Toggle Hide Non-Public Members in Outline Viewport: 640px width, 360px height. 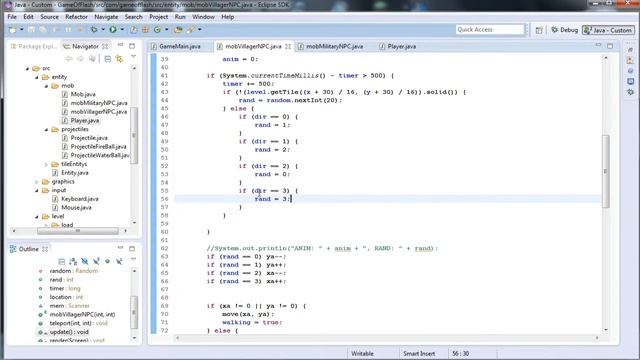tap(108, 261)
